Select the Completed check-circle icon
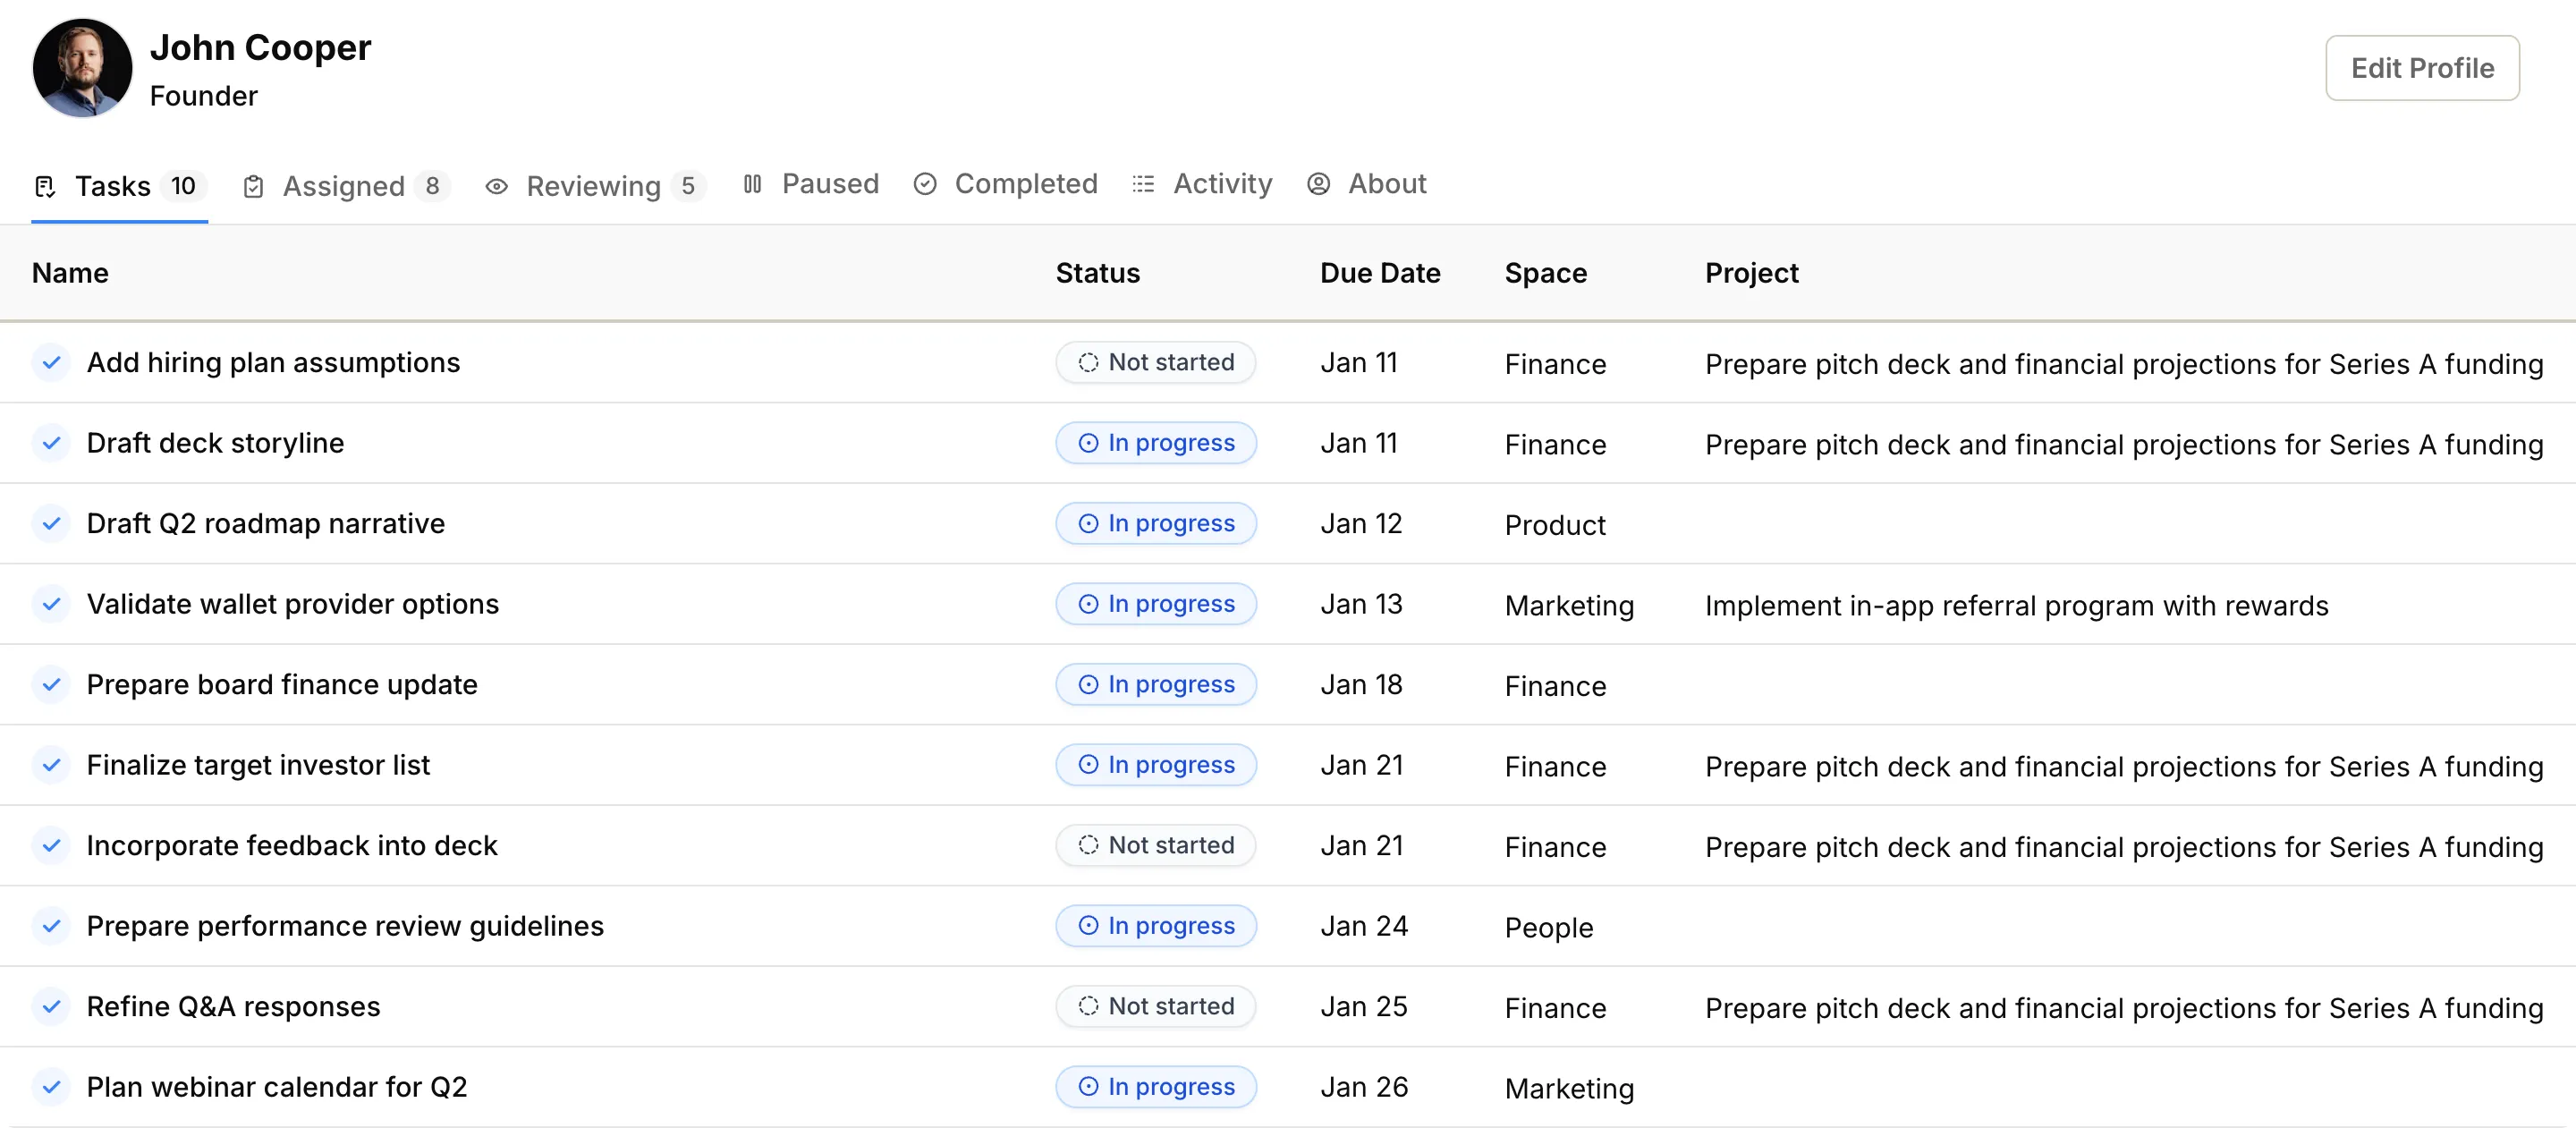 coord(925,184)
